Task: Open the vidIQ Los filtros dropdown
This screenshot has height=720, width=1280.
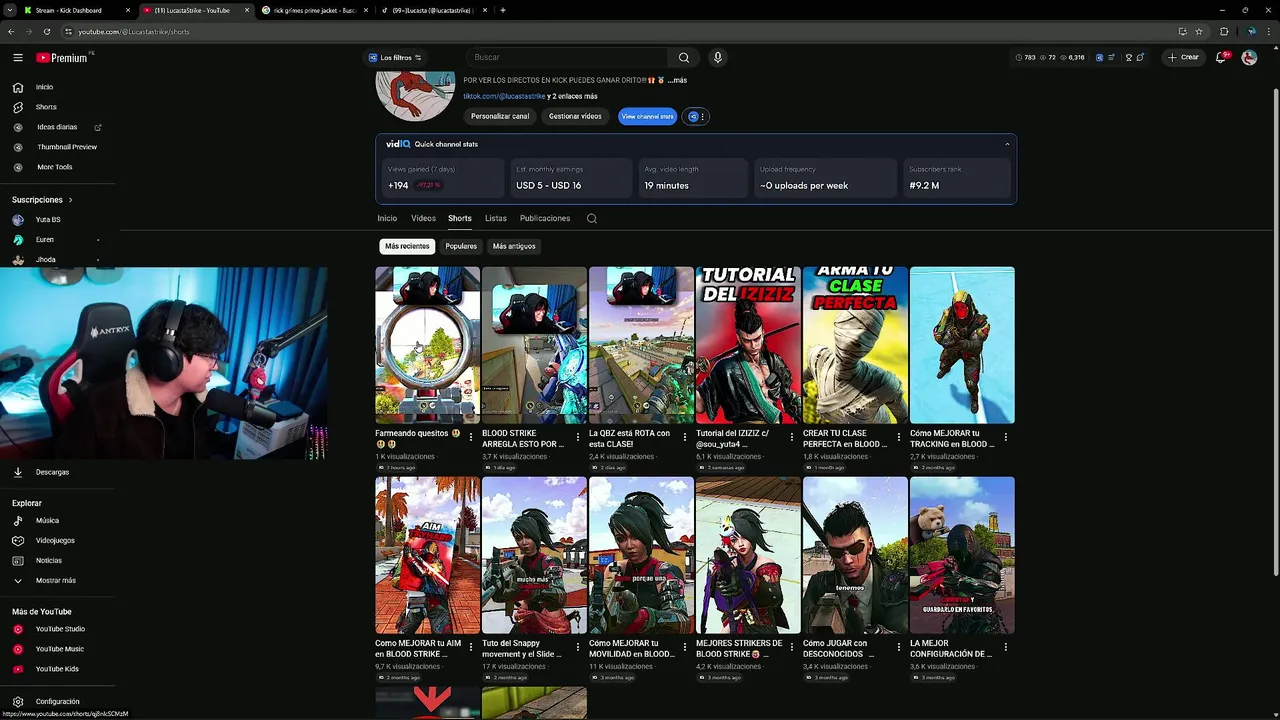Action: [x=395, y=58]
